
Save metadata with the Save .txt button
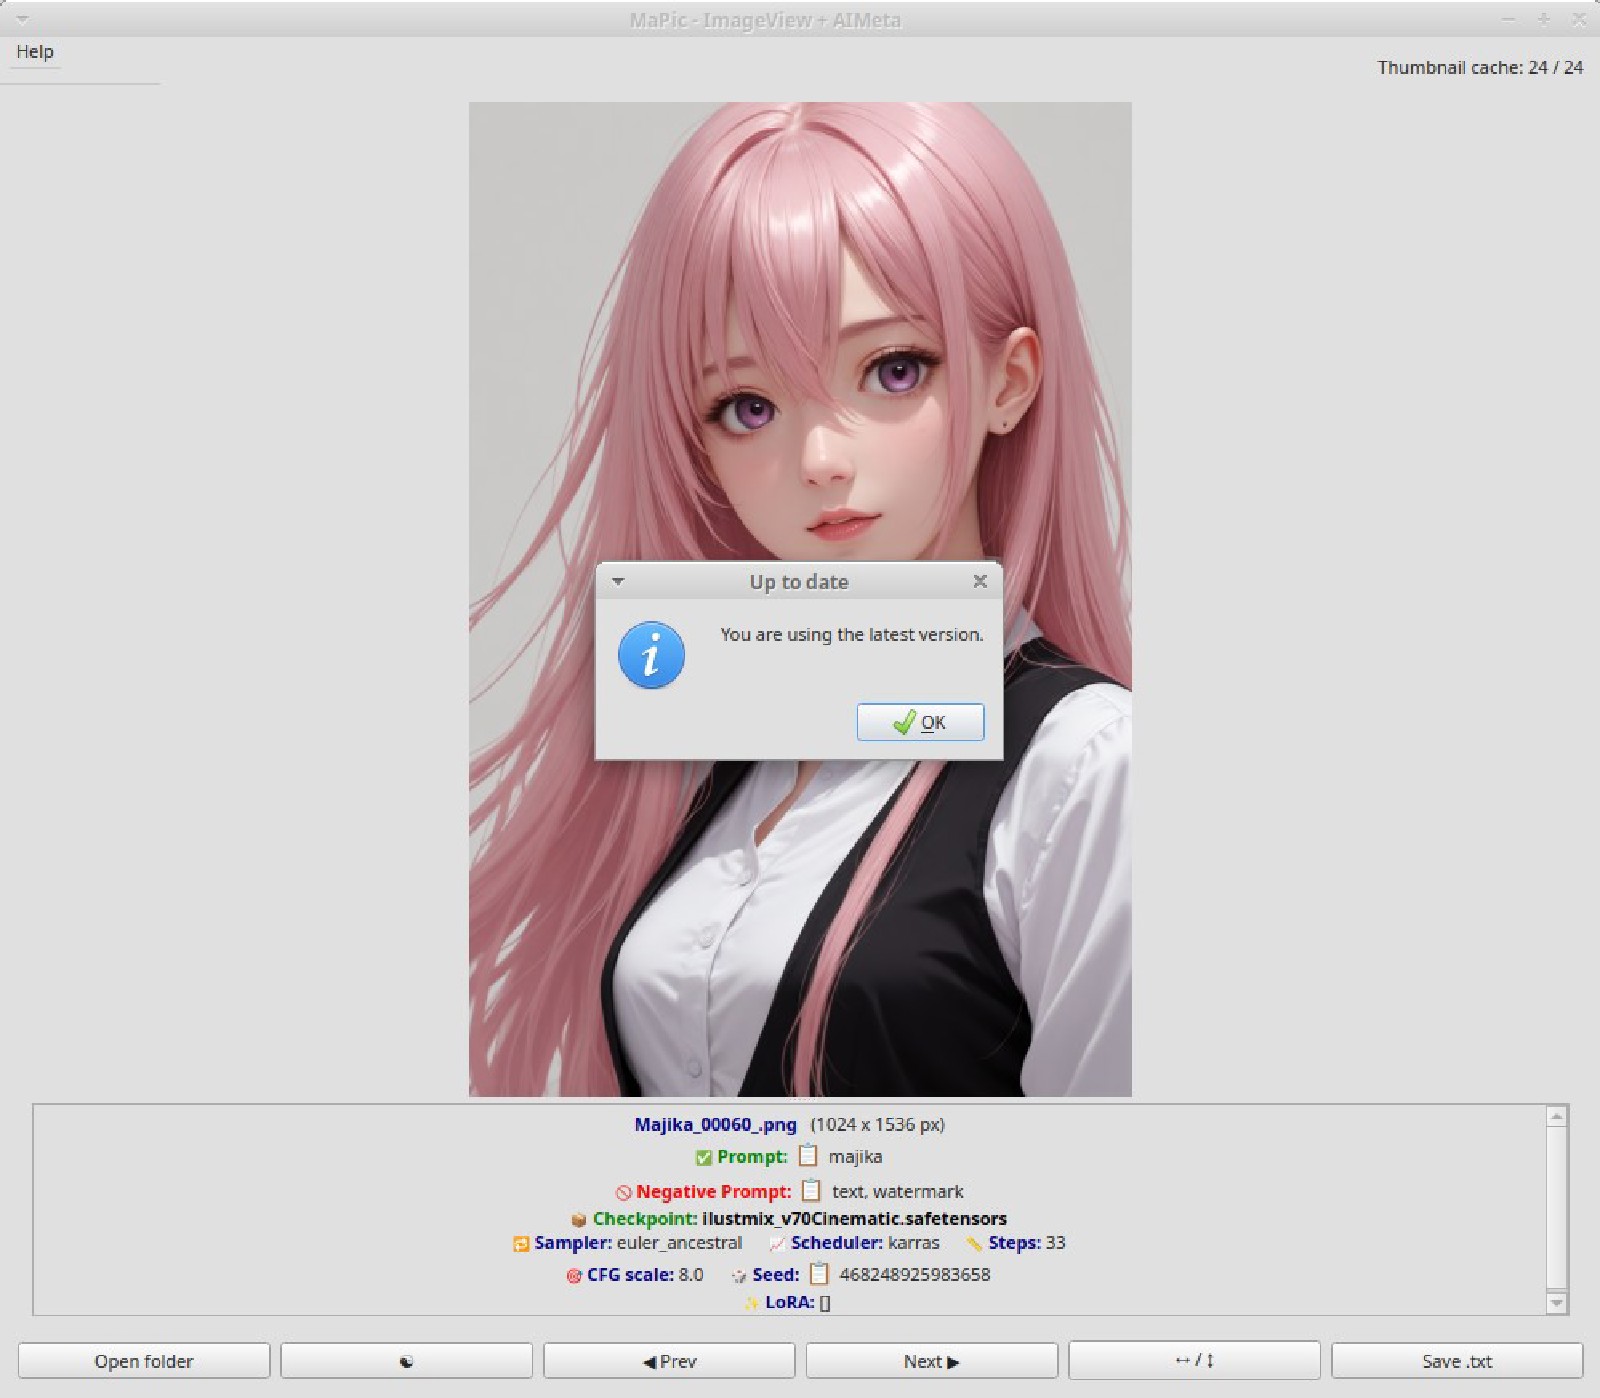pos(1456,1360)
